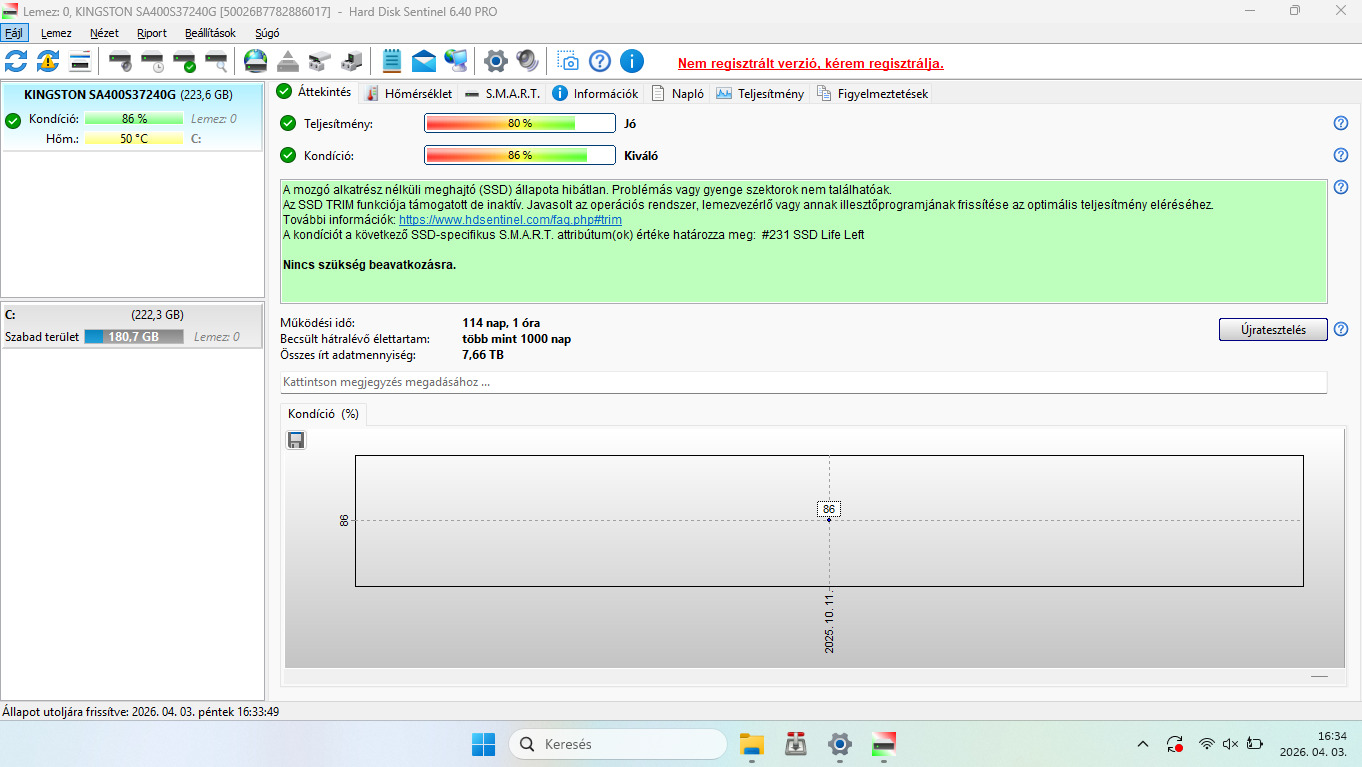Click the two-drives toolbar icon

tap(320, 61)
